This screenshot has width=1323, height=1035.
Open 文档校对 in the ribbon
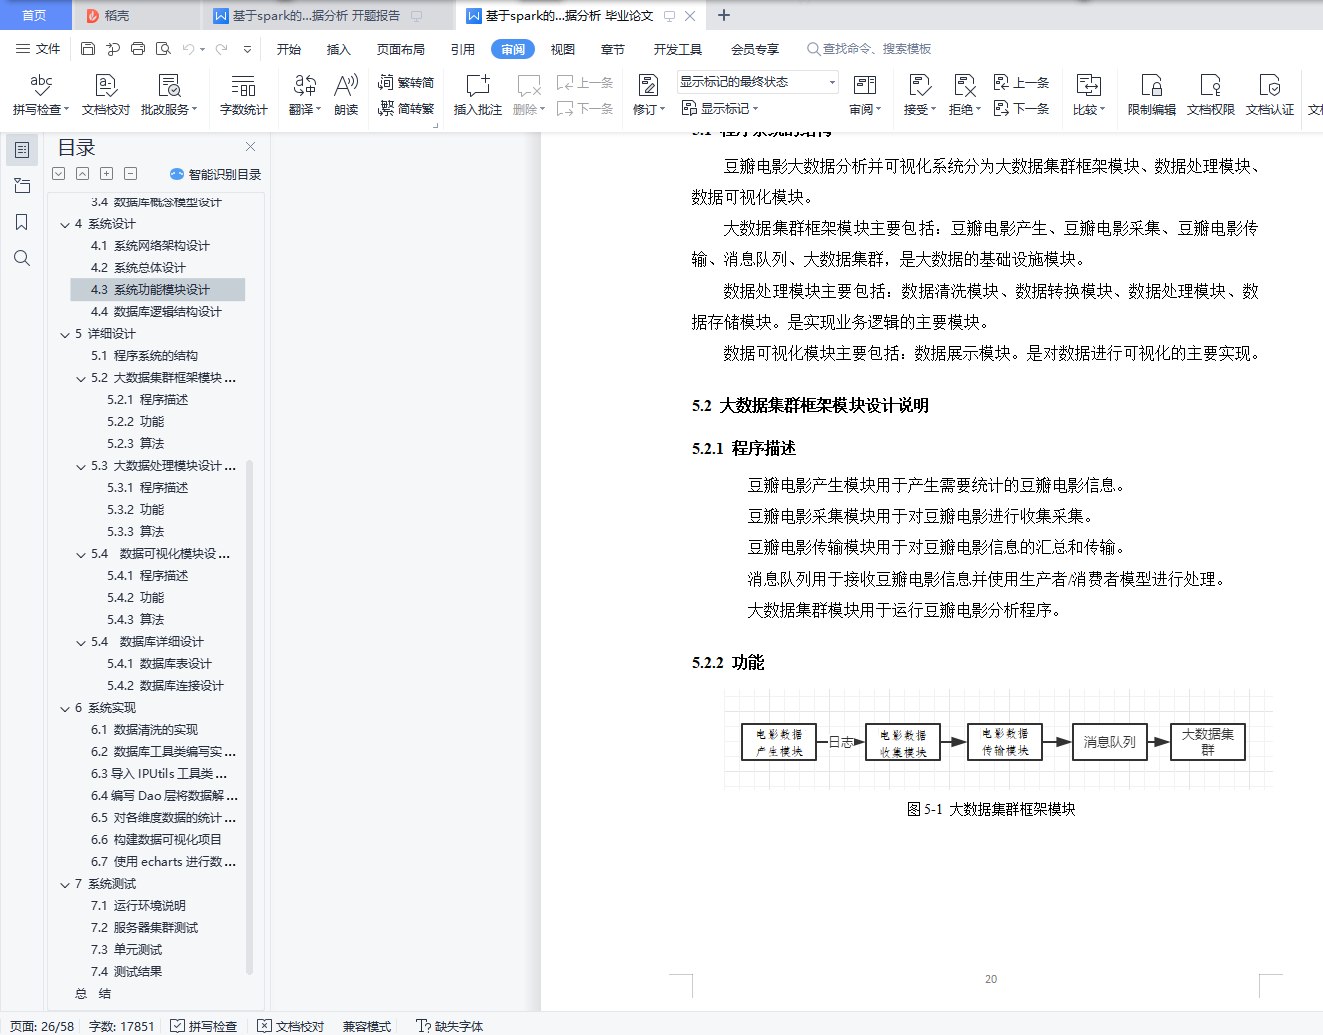(106, 95)
